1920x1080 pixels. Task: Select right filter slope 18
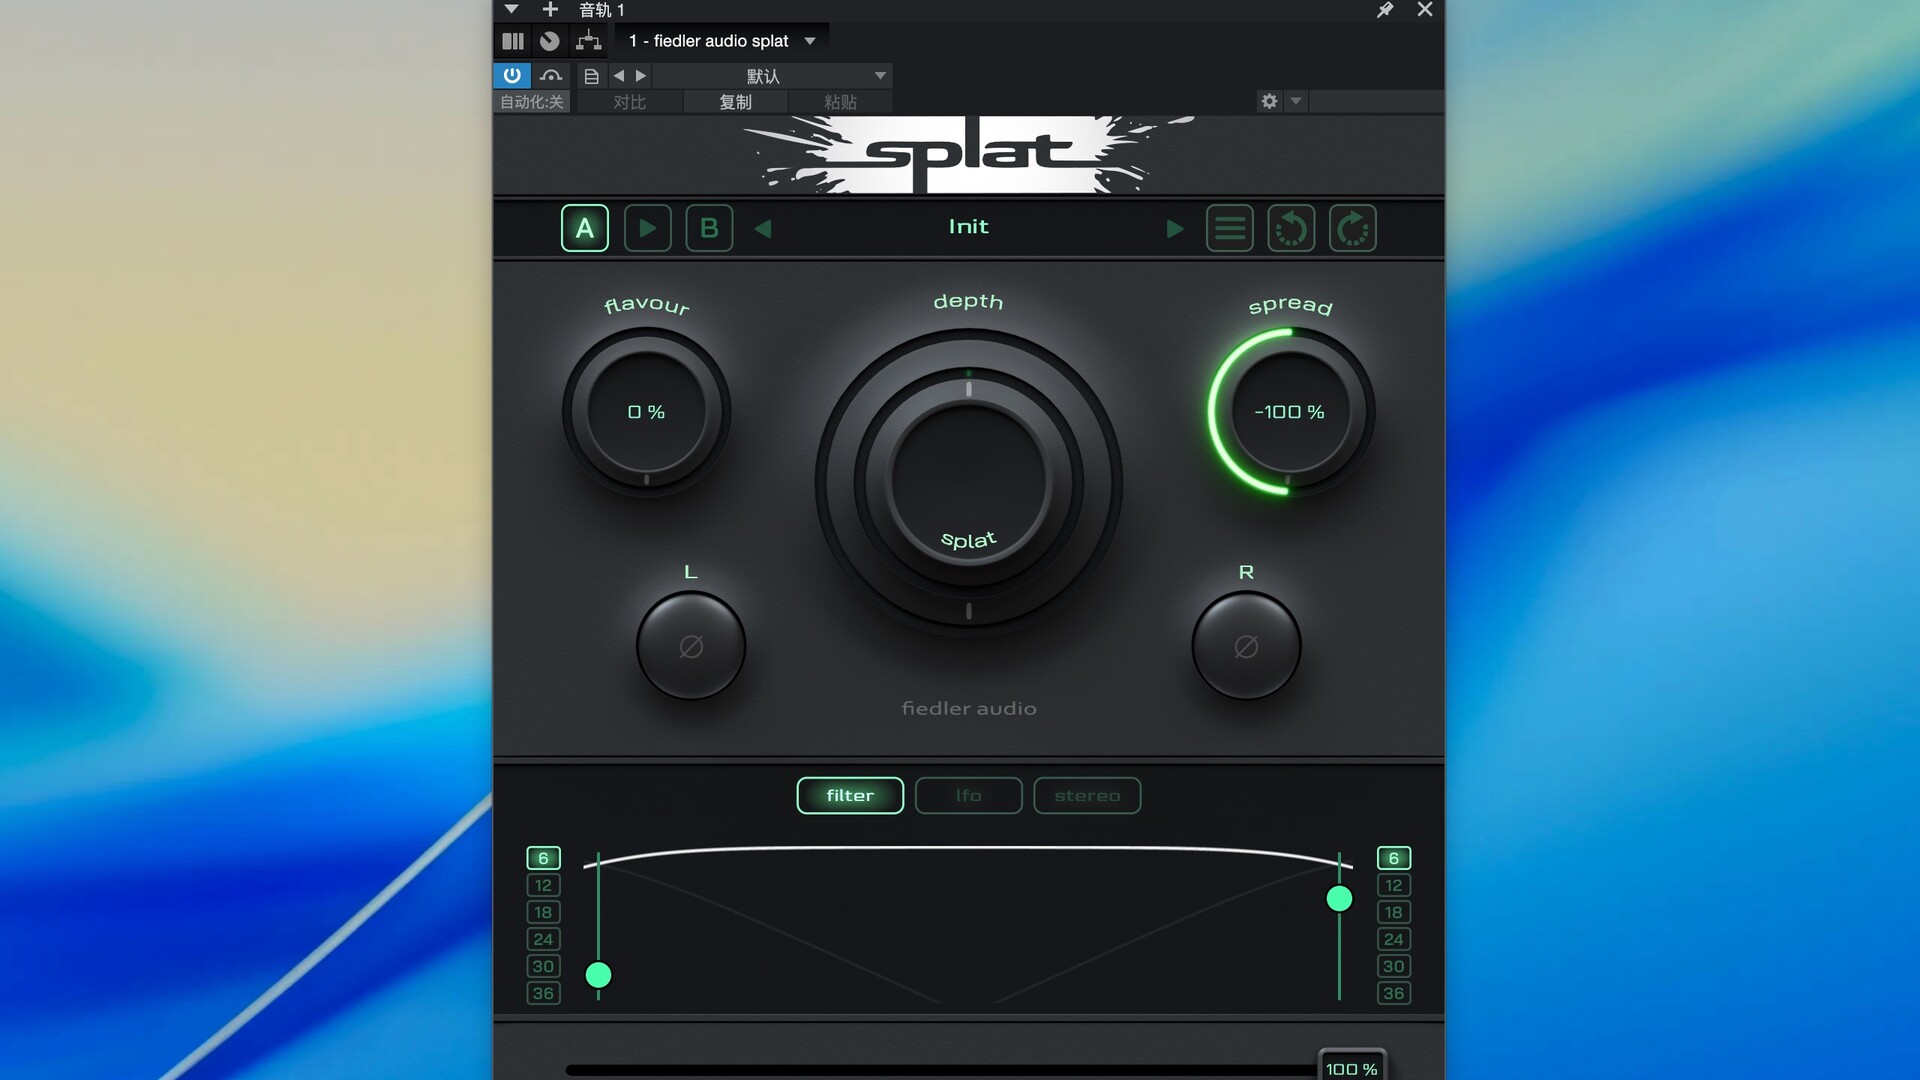pyautogui.click(x=1394, y=912)
